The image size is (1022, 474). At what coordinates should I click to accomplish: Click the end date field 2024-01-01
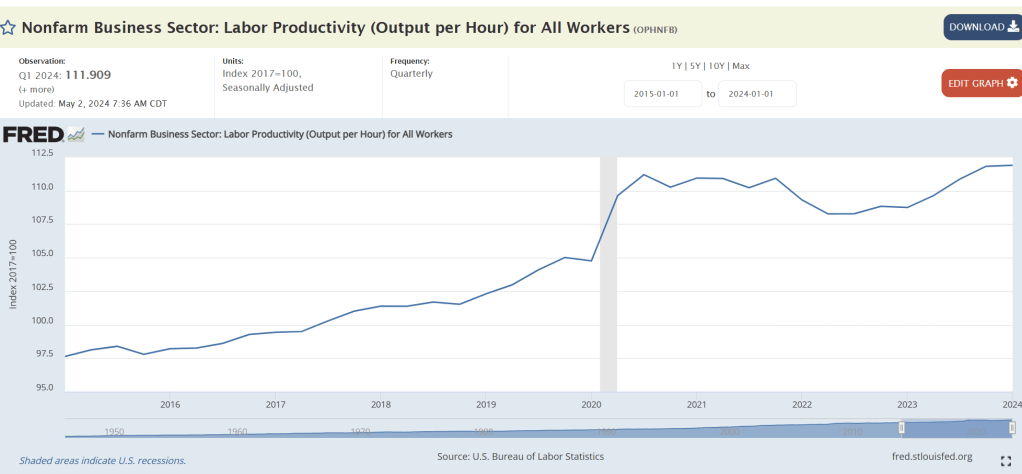[758, 94]
